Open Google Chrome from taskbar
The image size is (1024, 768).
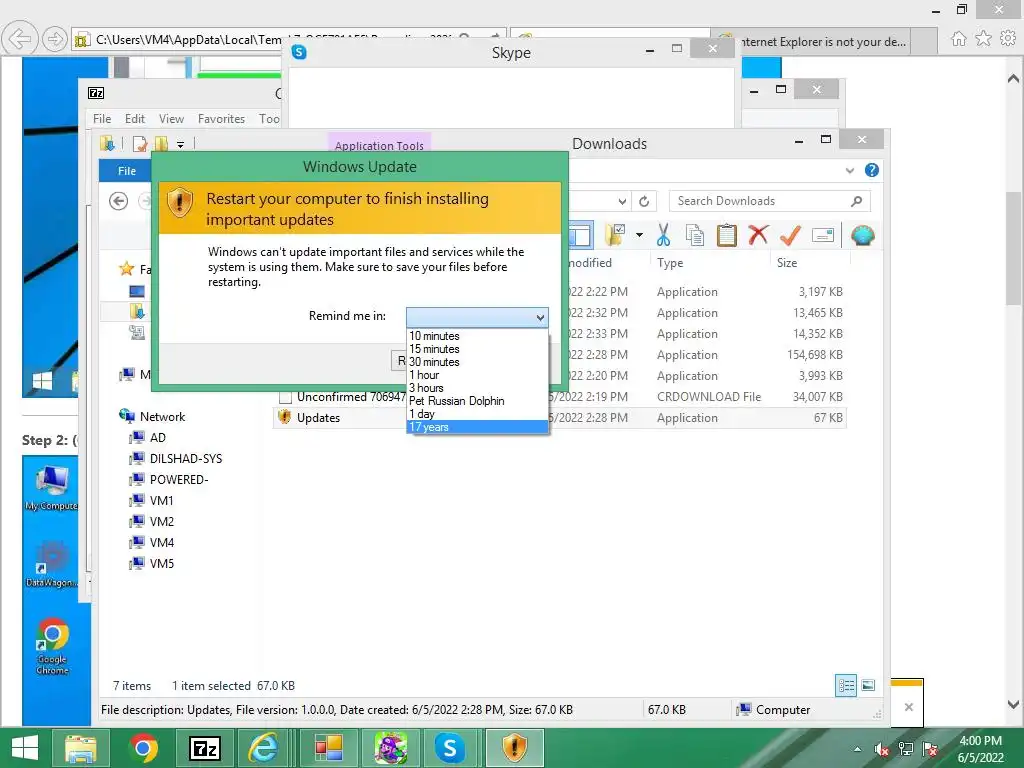point(144,748)
